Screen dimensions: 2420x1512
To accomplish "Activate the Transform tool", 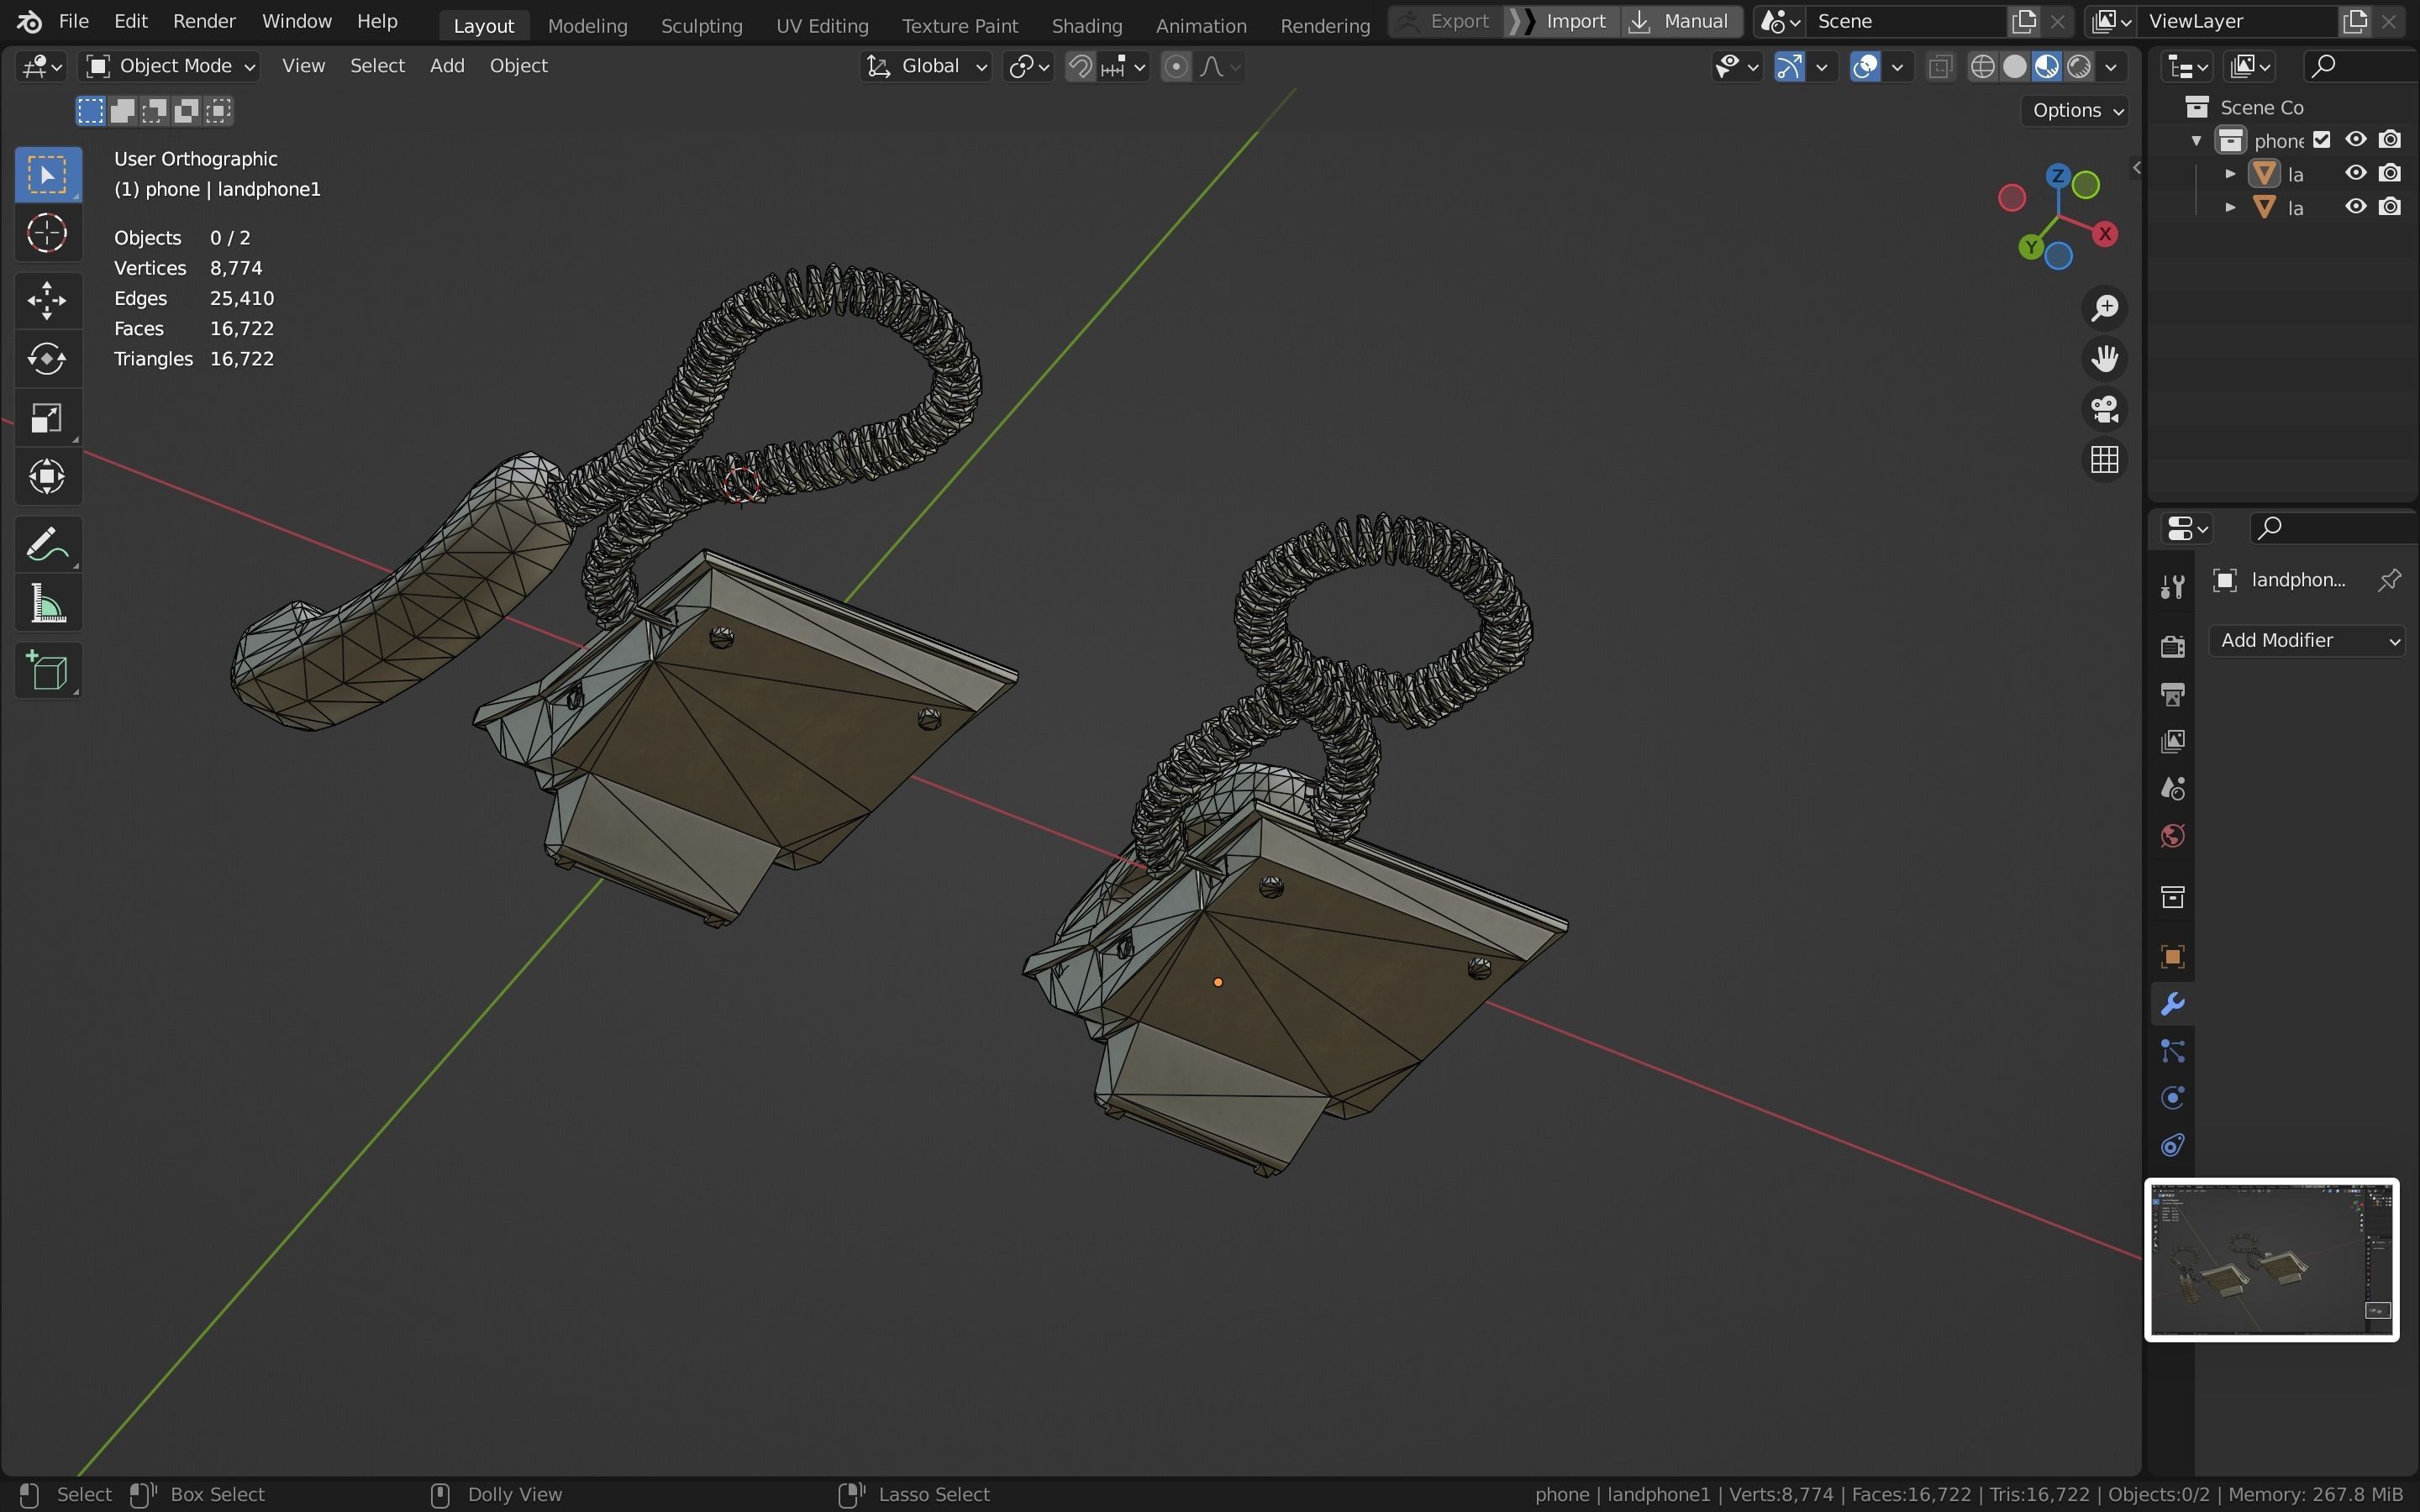I will pos(47,476).
